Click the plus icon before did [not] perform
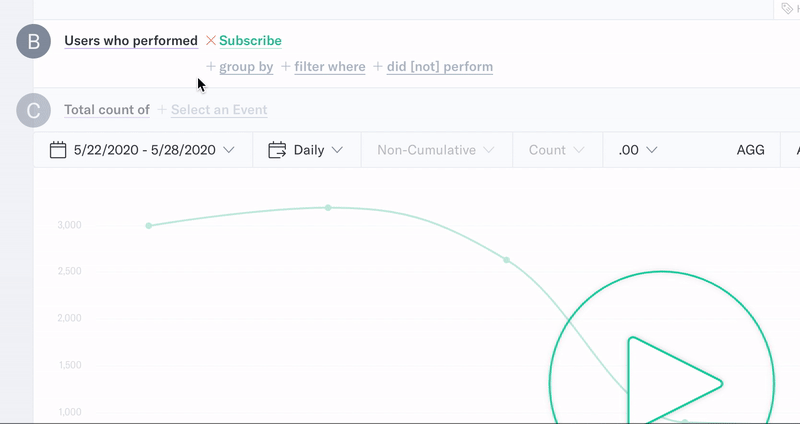 pyautogui.click(x=378, y=66)
